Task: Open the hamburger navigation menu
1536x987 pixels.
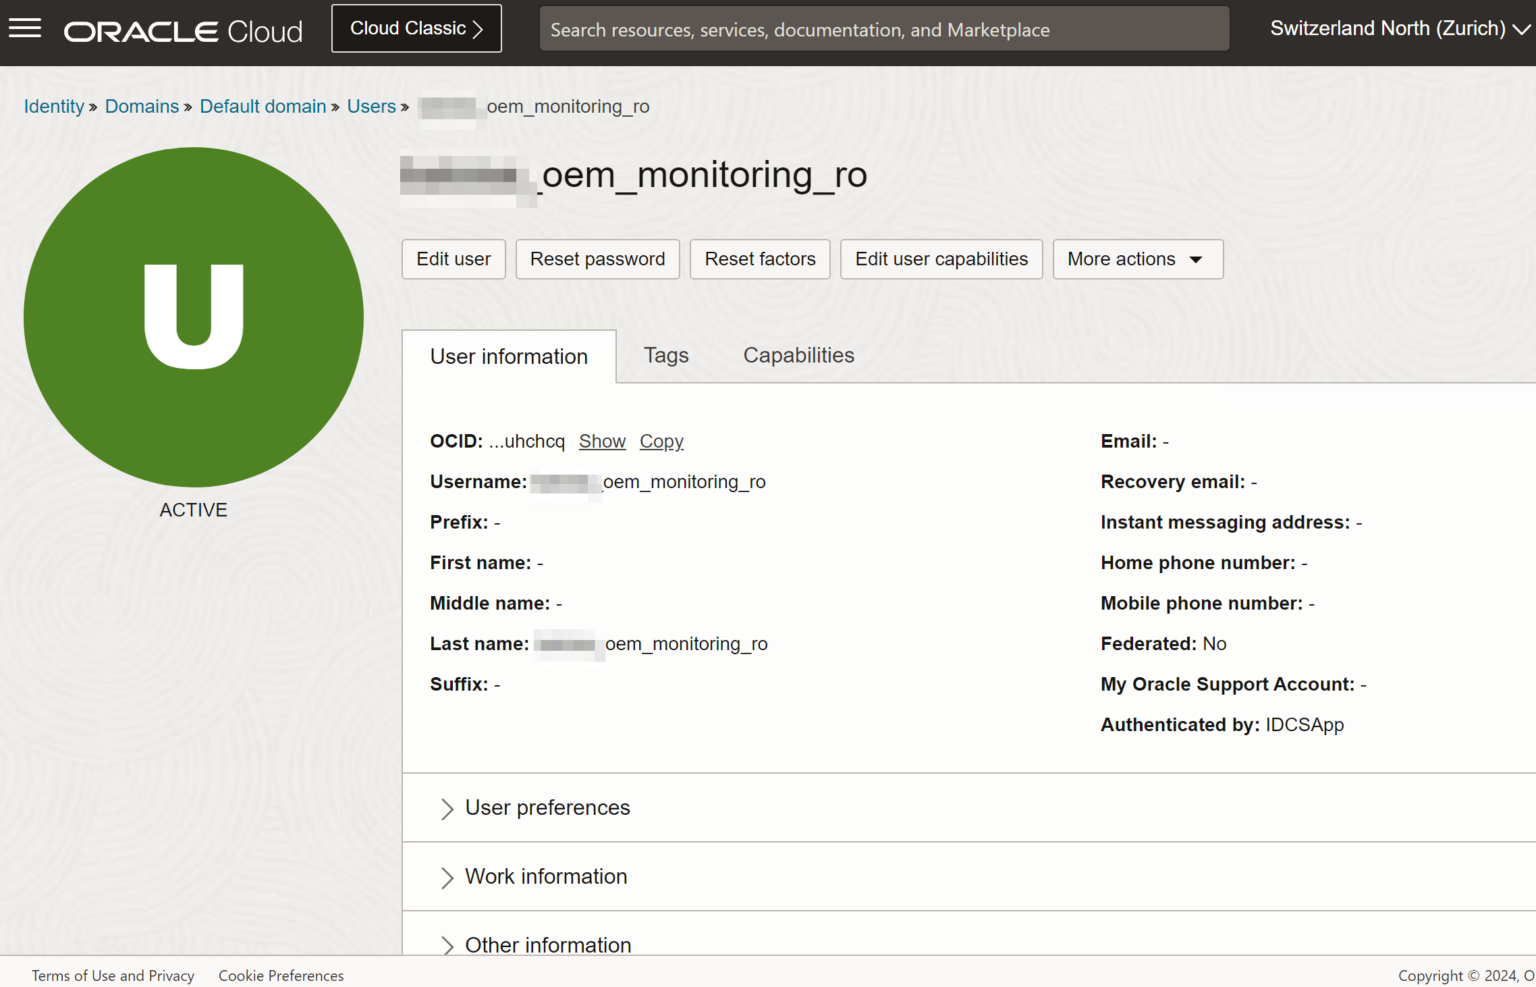Action: (x=25, y=29)
